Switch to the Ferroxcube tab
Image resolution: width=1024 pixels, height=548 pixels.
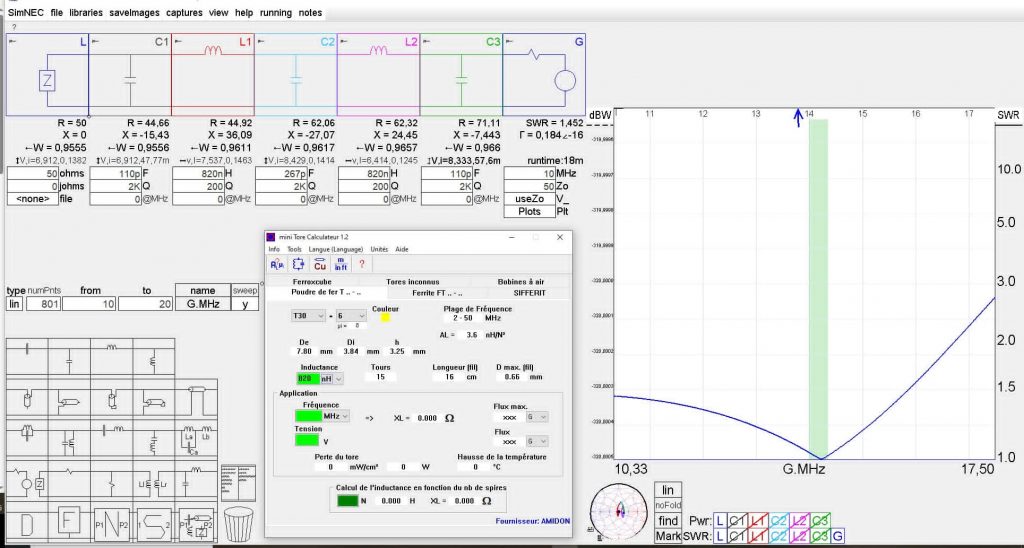pos(312,282)
